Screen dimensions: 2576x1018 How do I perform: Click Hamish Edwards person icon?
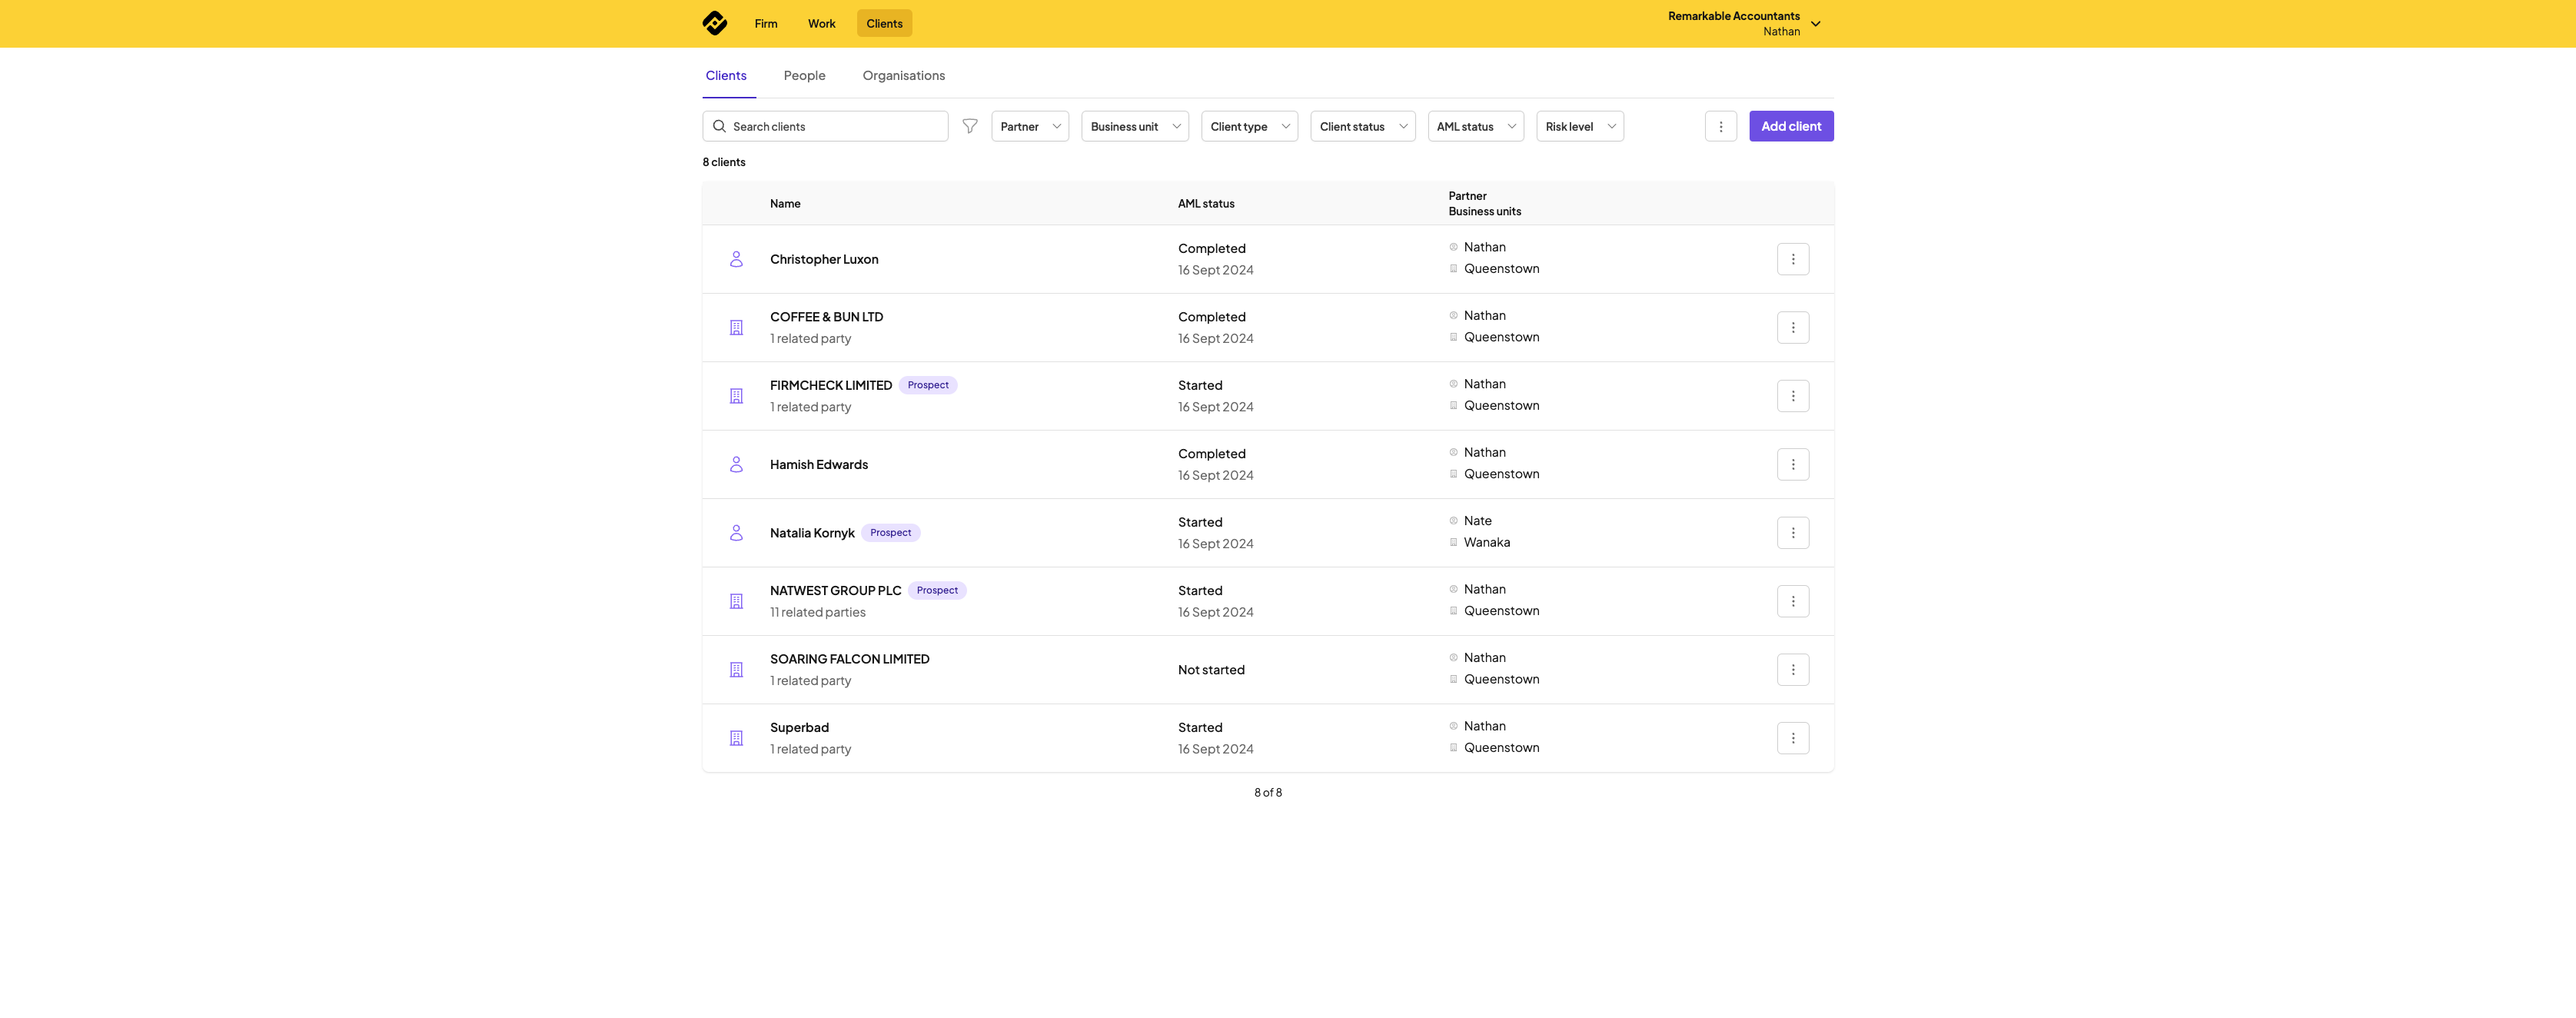(736, 464)
